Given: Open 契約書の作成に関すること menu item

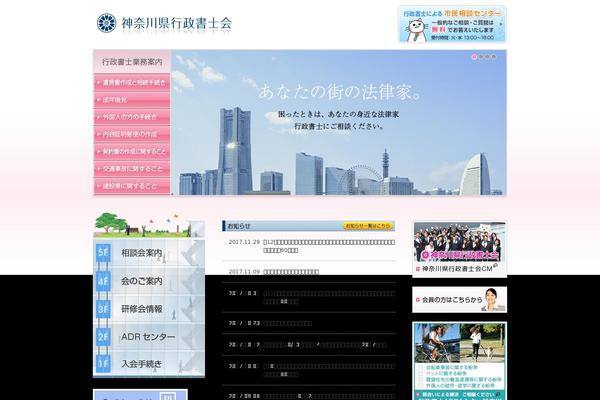Looking at the screenshot, I should click(x=132, y=152).
